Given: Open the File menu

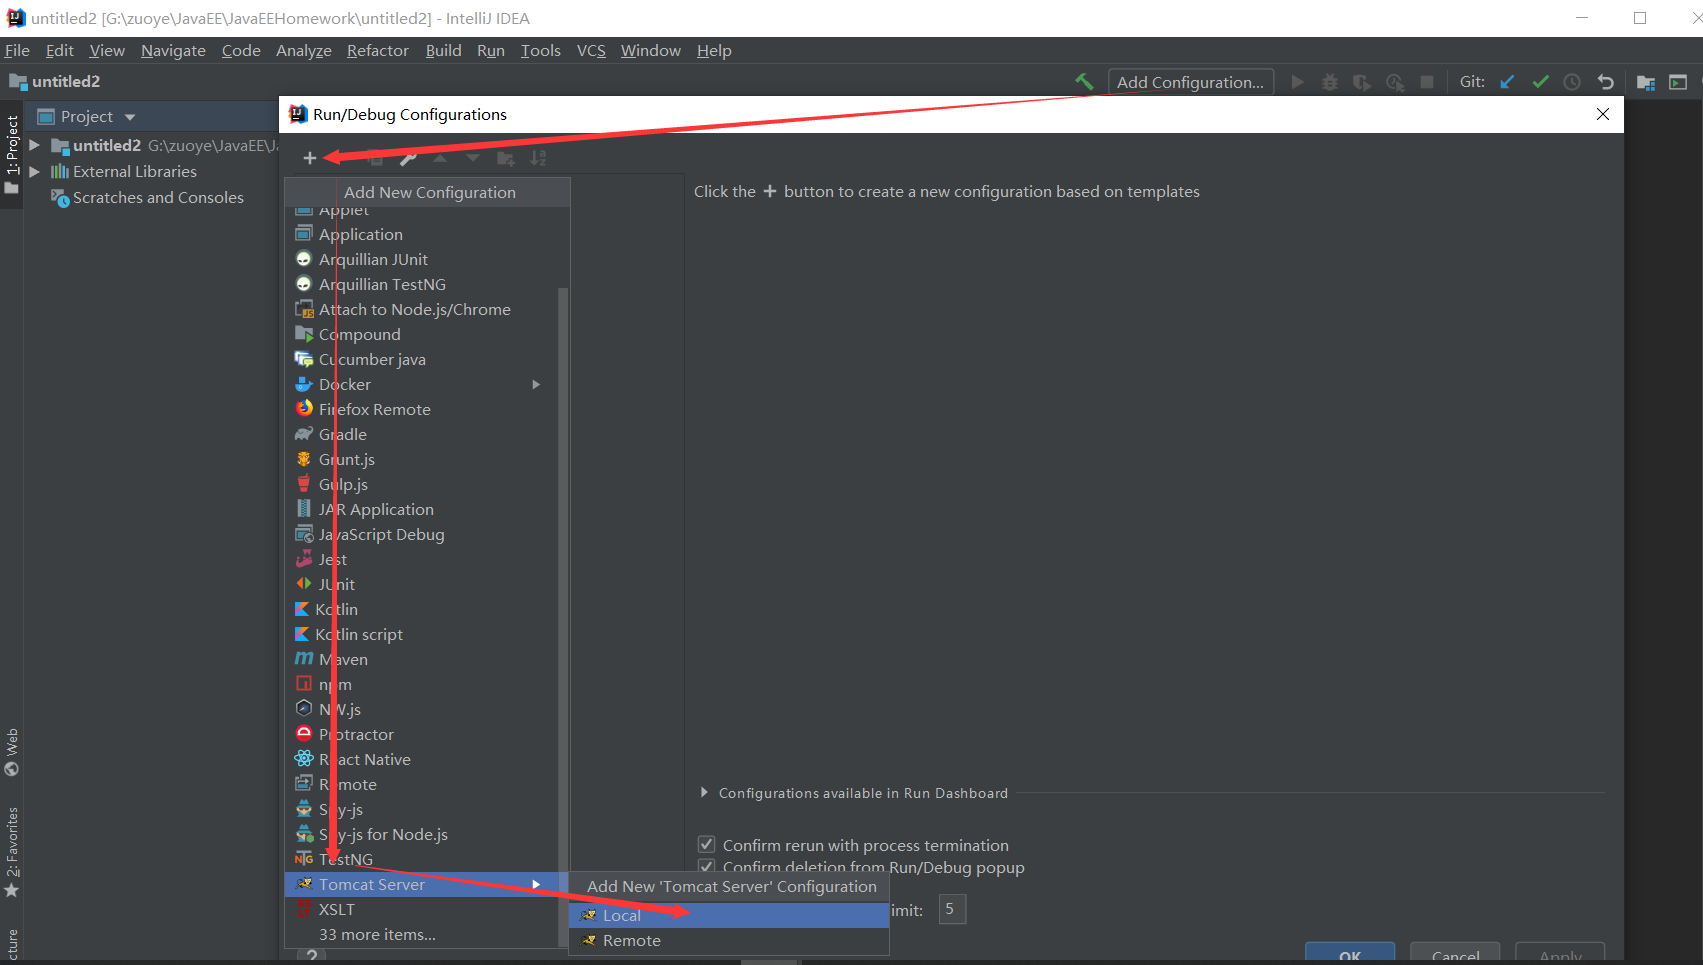Looking at the screenshot, I should coord(17,50).
